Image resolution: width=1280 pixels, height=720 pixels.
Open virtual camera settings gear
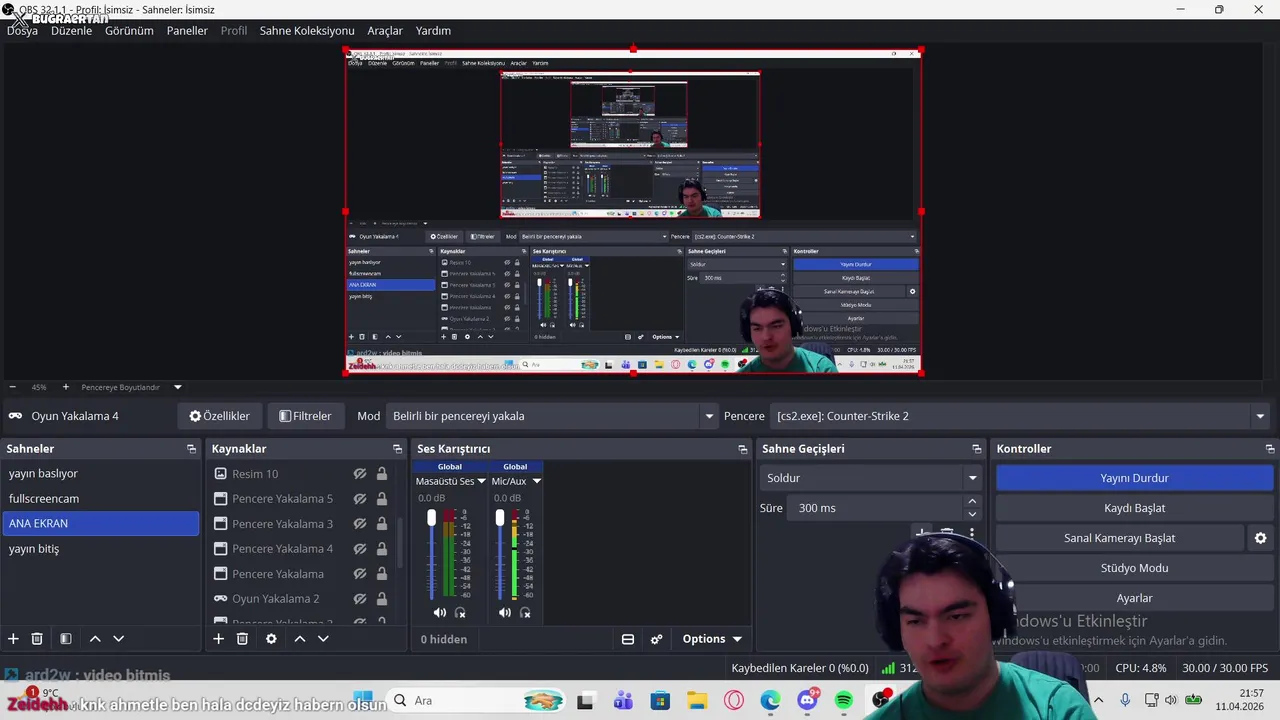[x=1260, y=538]
